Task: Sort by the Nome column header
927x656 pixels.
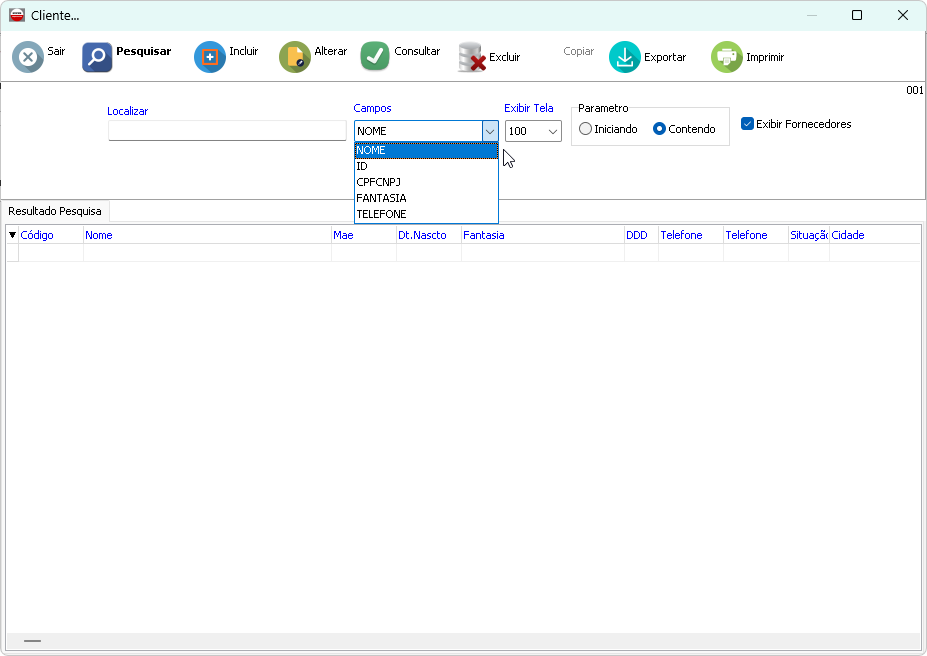Action: click(99, 235)
